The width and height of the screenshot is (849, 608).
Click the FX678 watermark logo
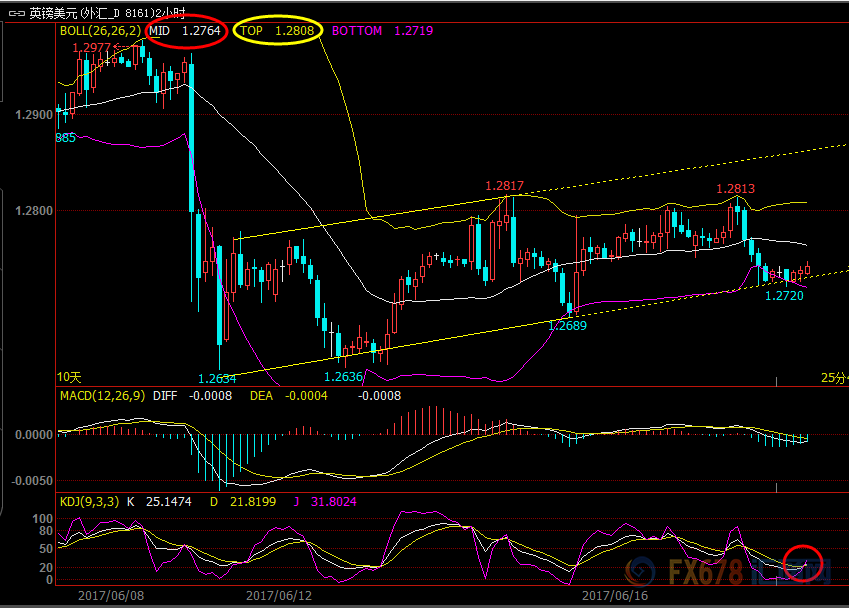[728, 573]
